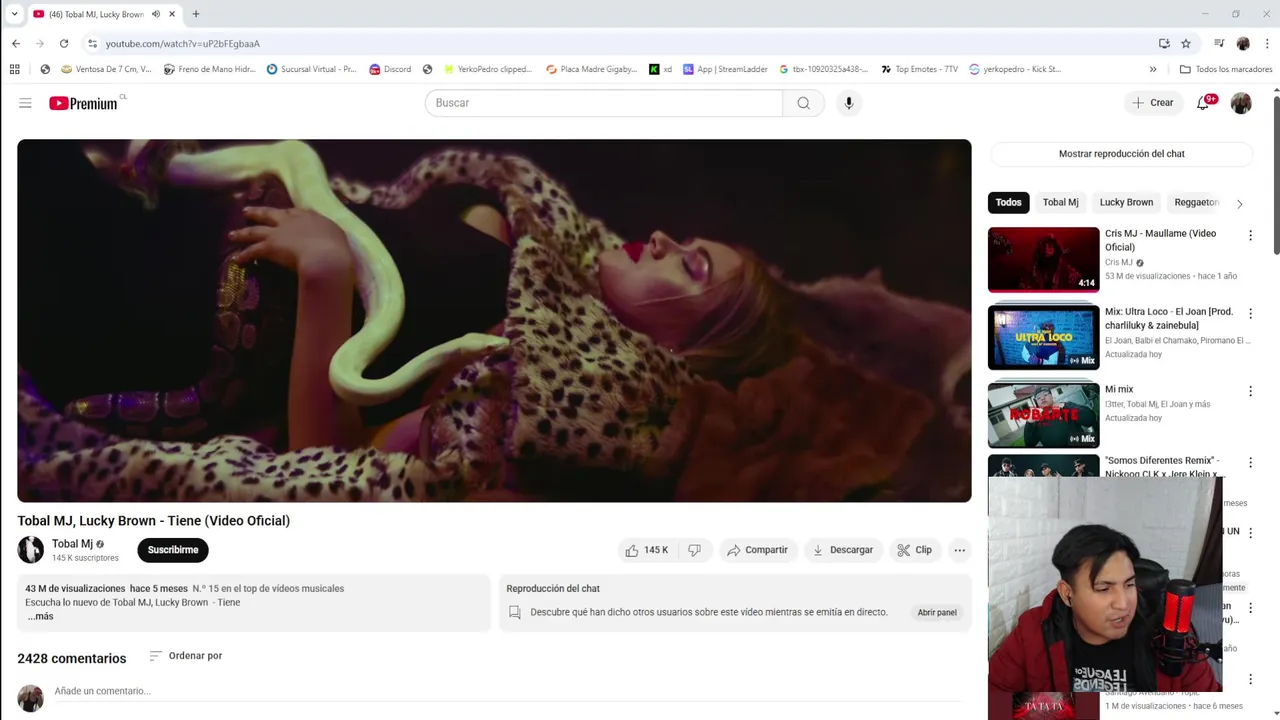Select the Tobal Mj filter chip

1060,202
